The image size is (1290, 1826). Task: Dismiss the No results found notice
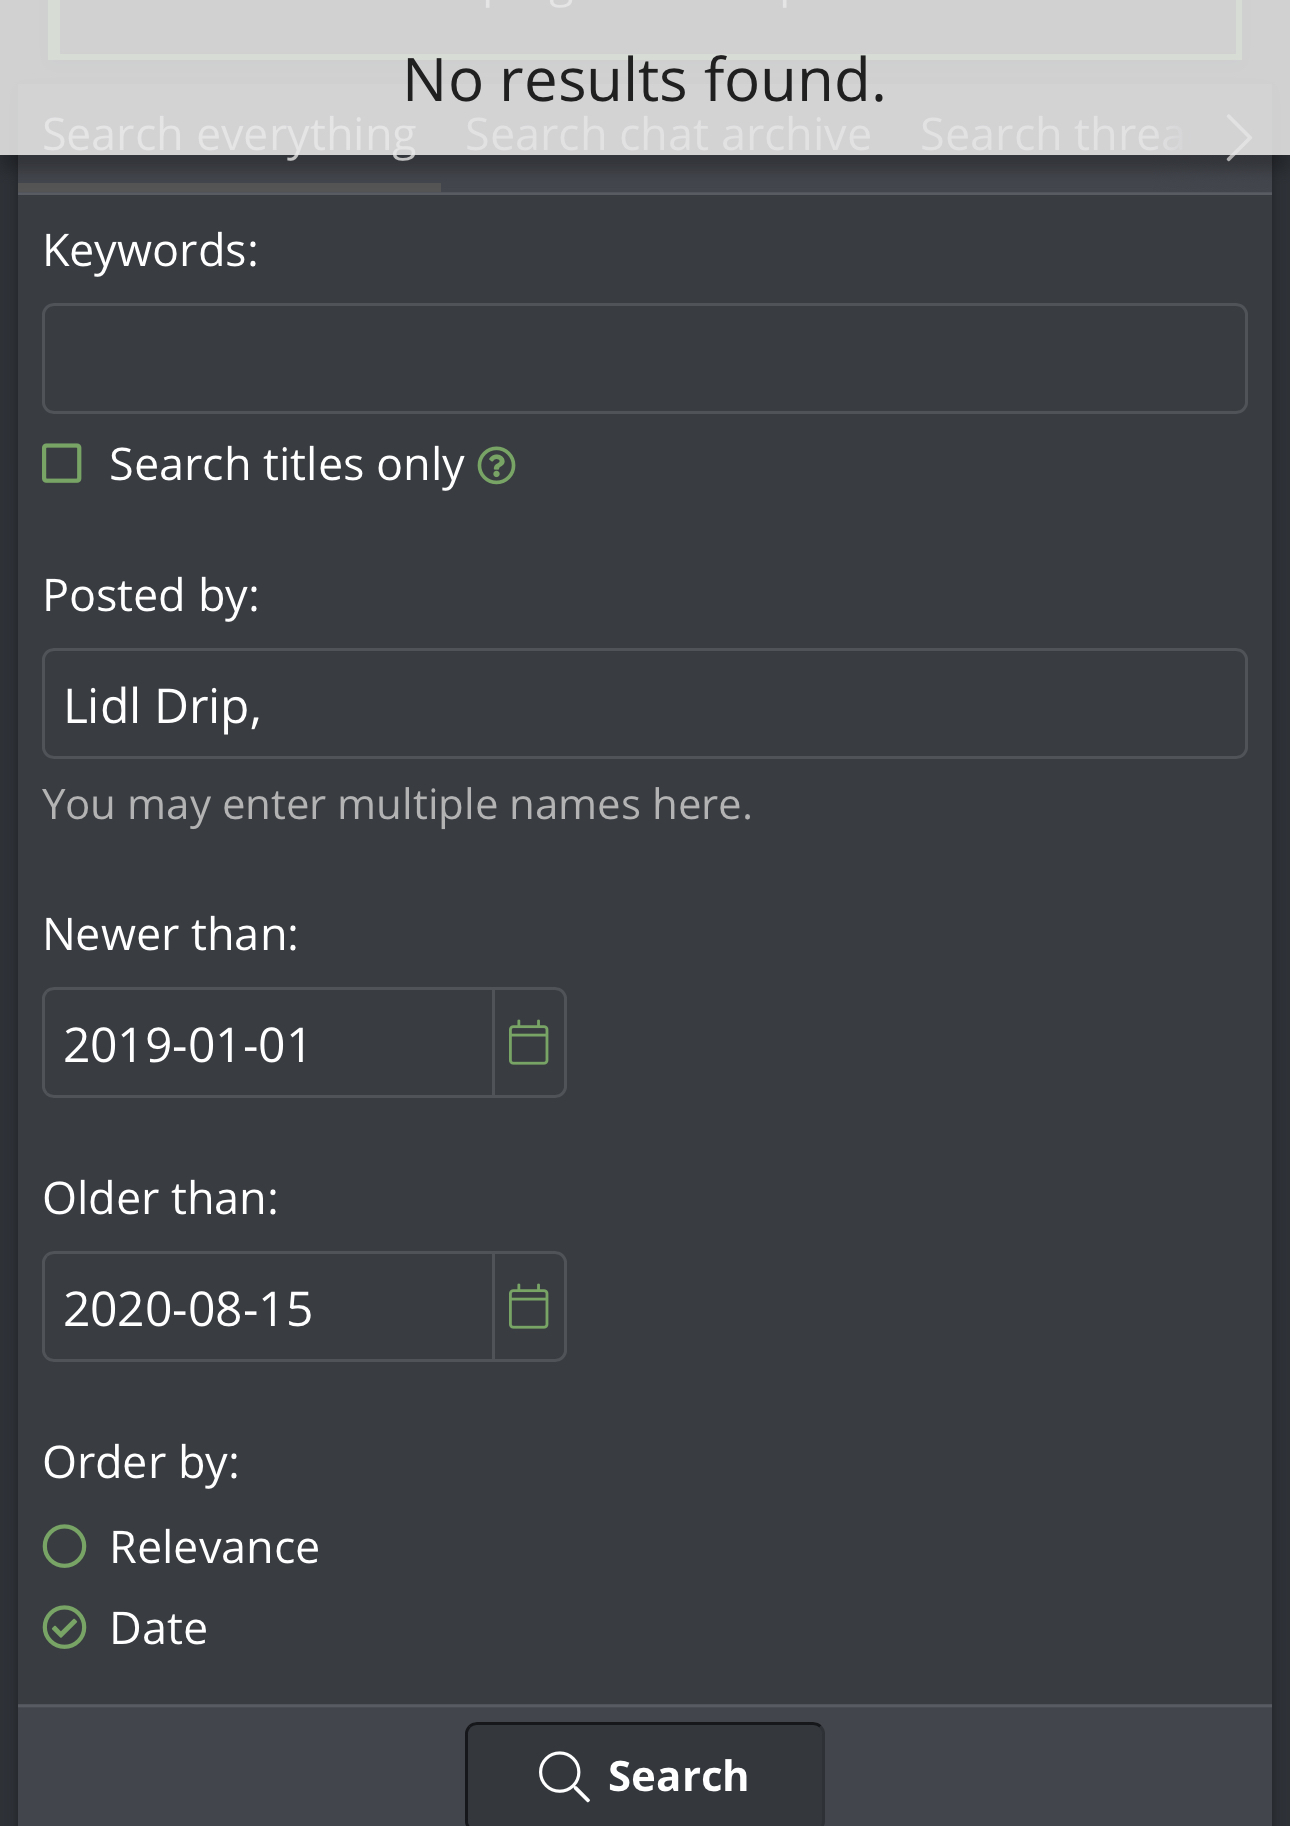[x=644, y=78]
